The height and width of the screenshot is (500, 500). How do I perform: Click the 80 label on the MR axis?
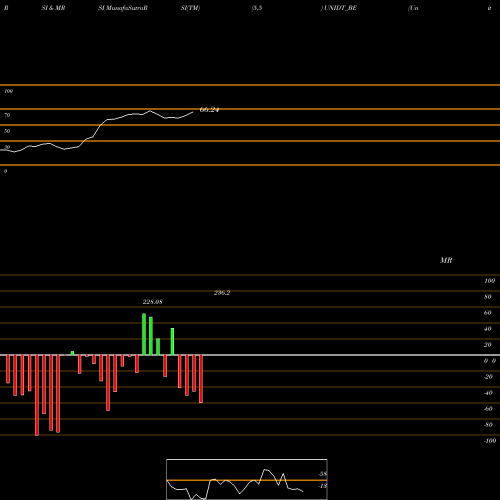pos(488,297)
